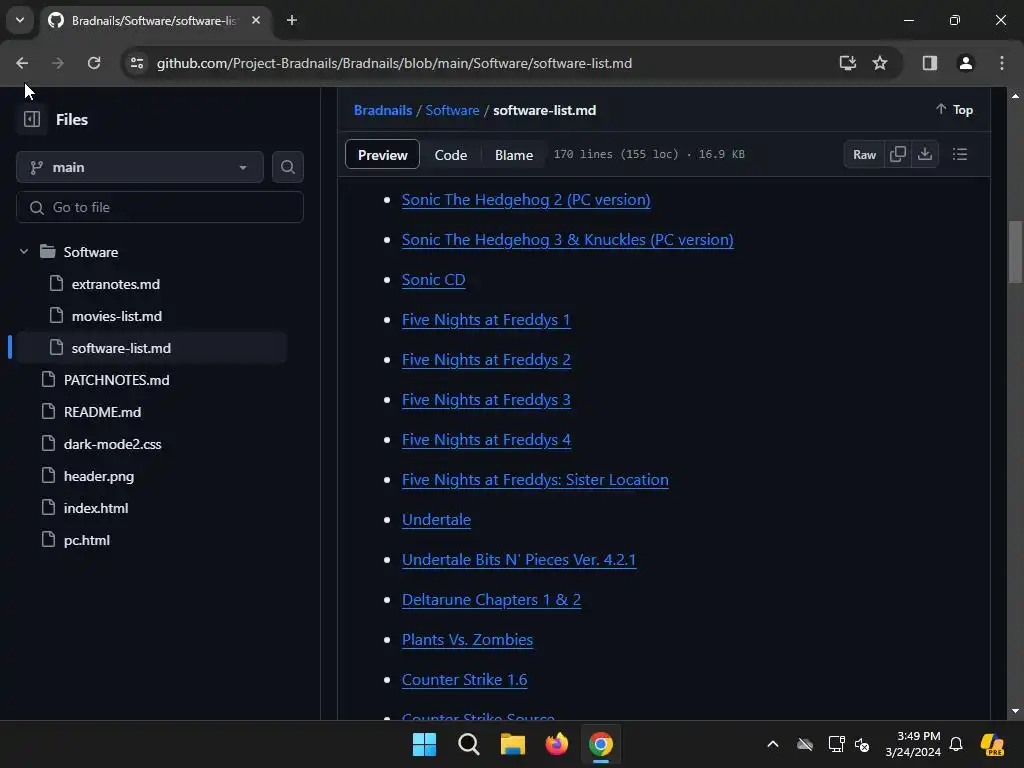The width and height of the screenshot is (1024, 768).
Task: Open Five Nights at Freddys: Sister Location link
Action: point(535,480)
